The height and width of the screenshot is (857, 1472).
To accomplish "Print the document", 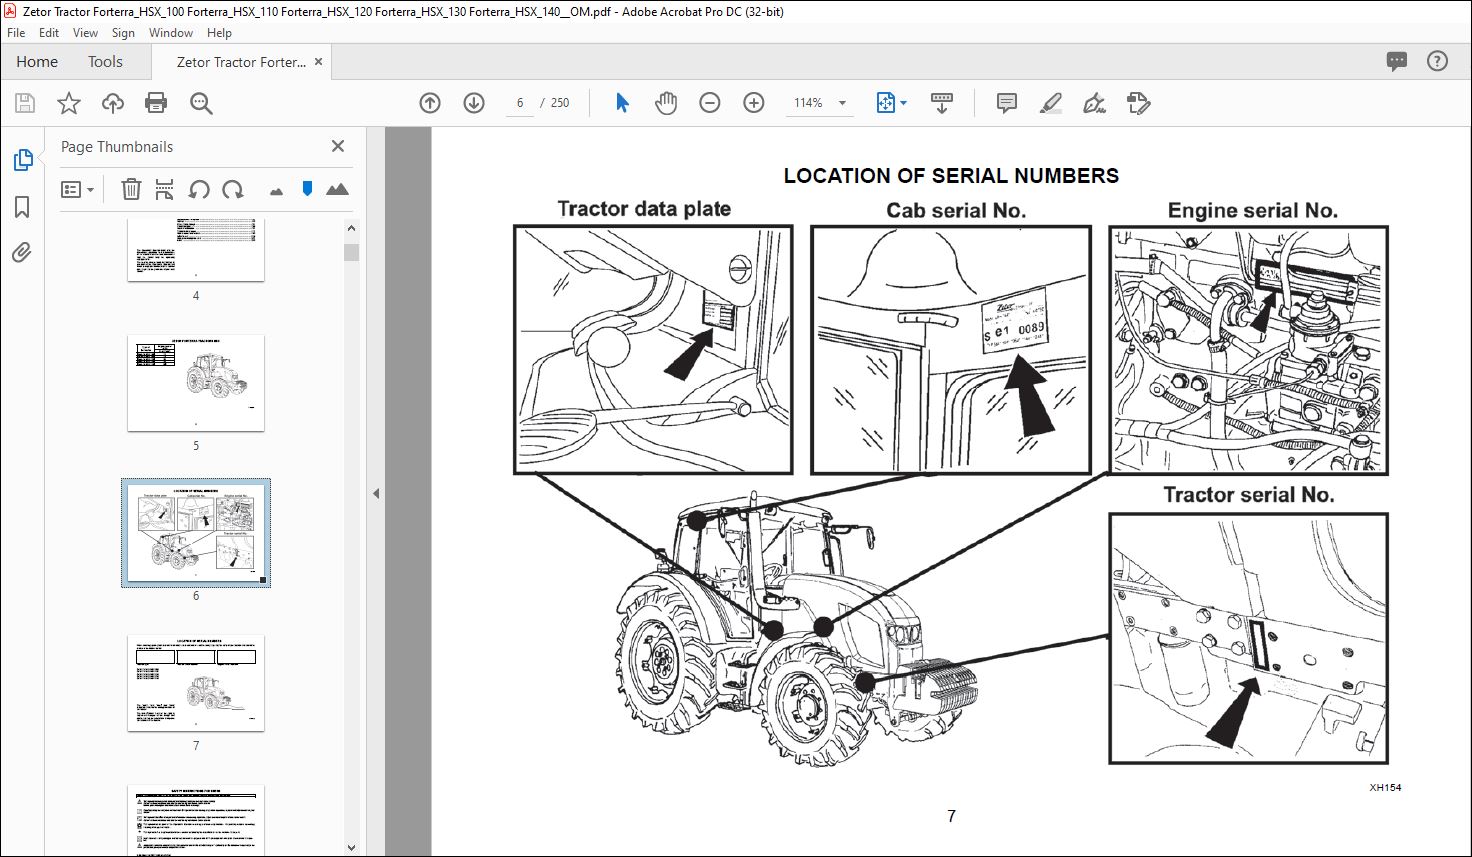I will pyautogui.click(x=156, y=103).
